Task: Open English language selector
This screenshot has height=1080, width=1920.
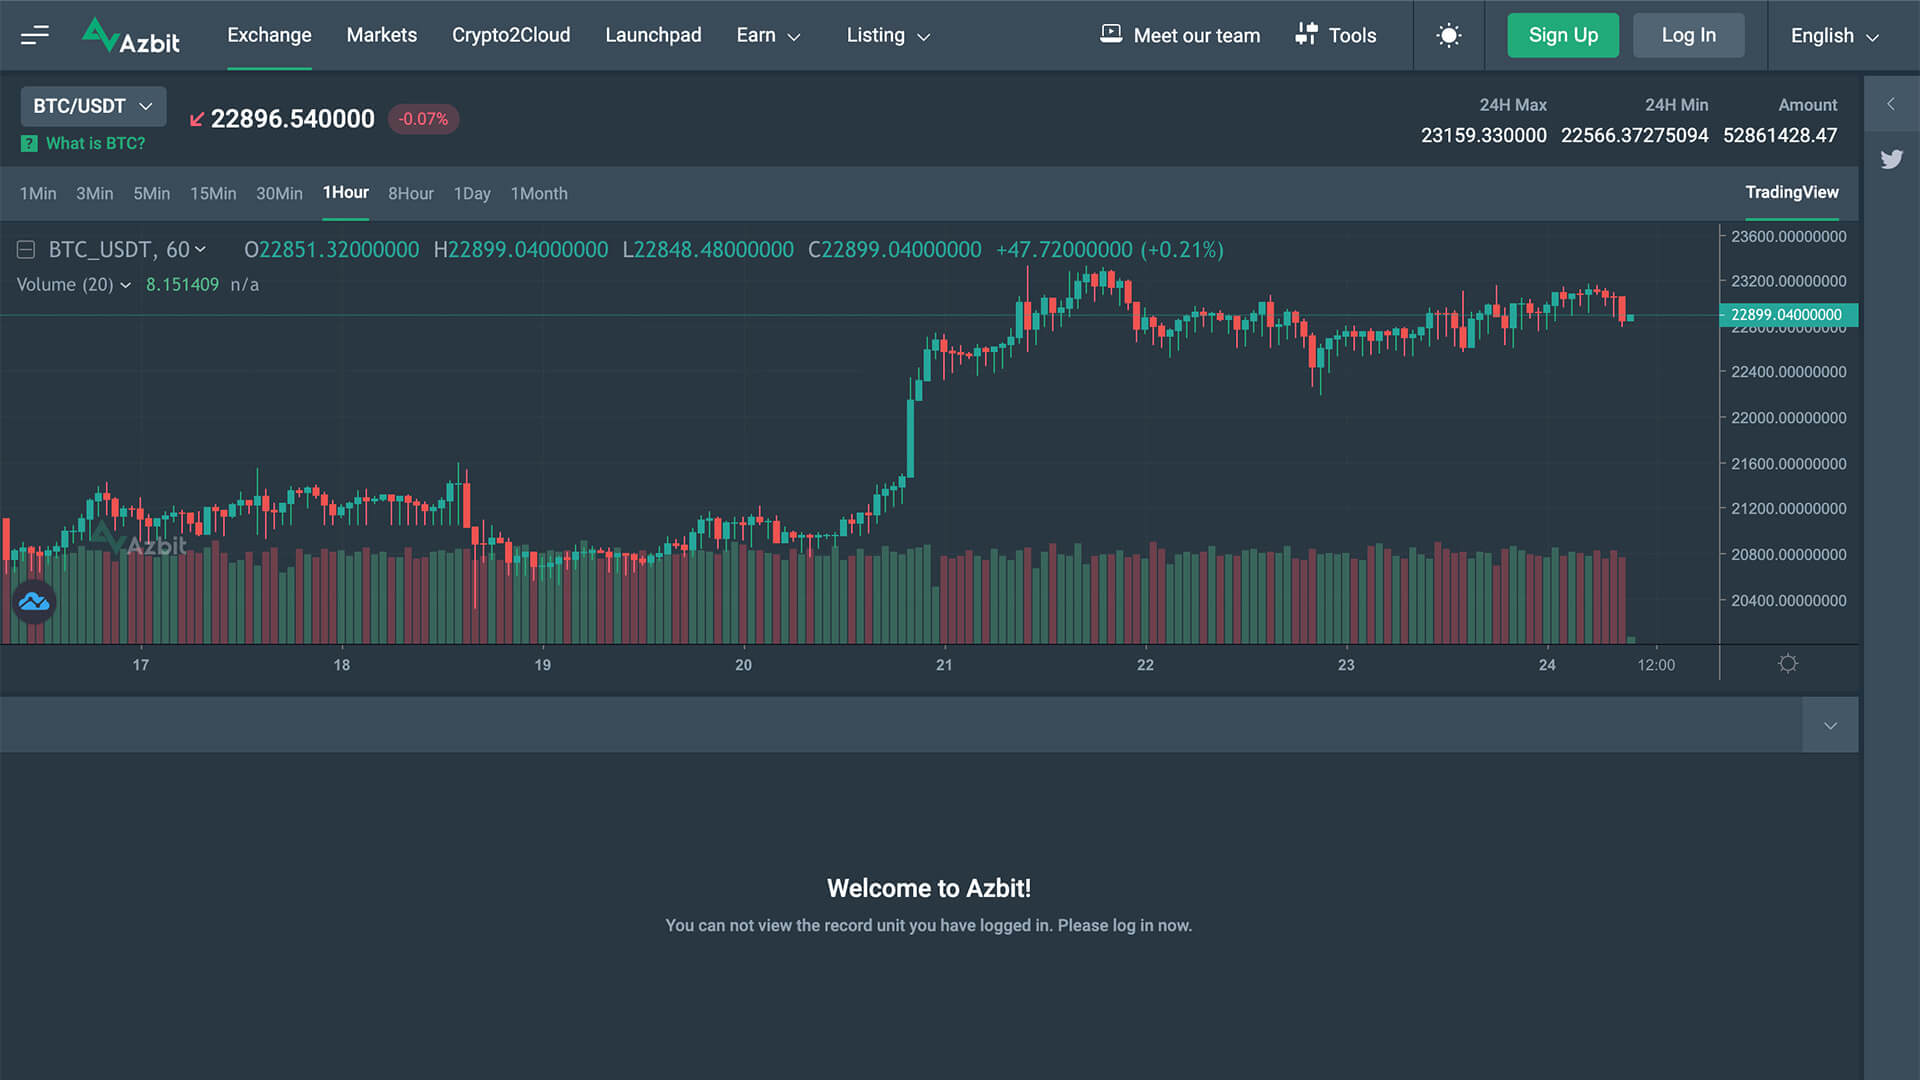Action: [x=1834, y=36]
